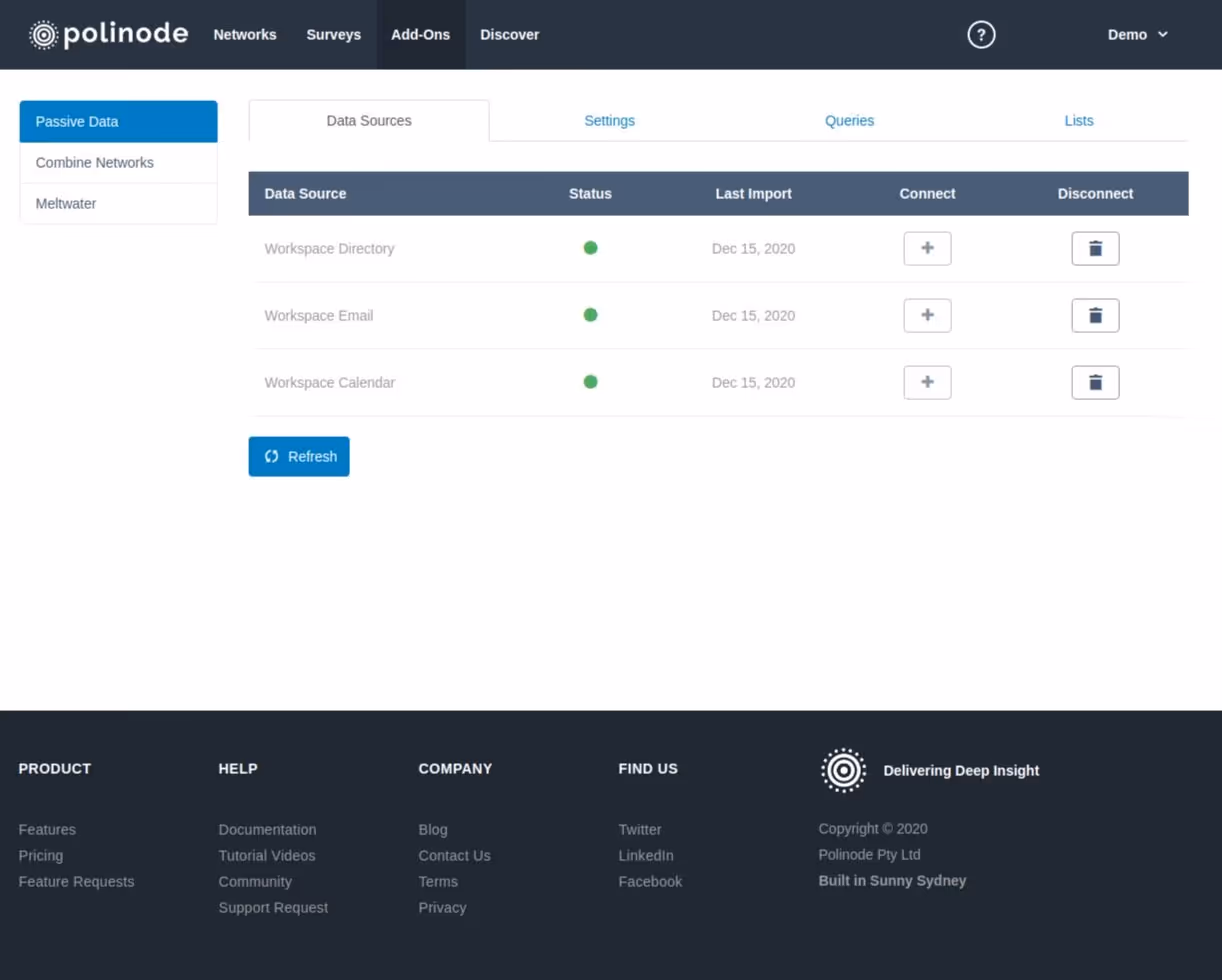The width and height of the screenshot is (1222, 980).
Task: Open the Facebook footer link
Action: pyautogui.click(x=650, y=882)
